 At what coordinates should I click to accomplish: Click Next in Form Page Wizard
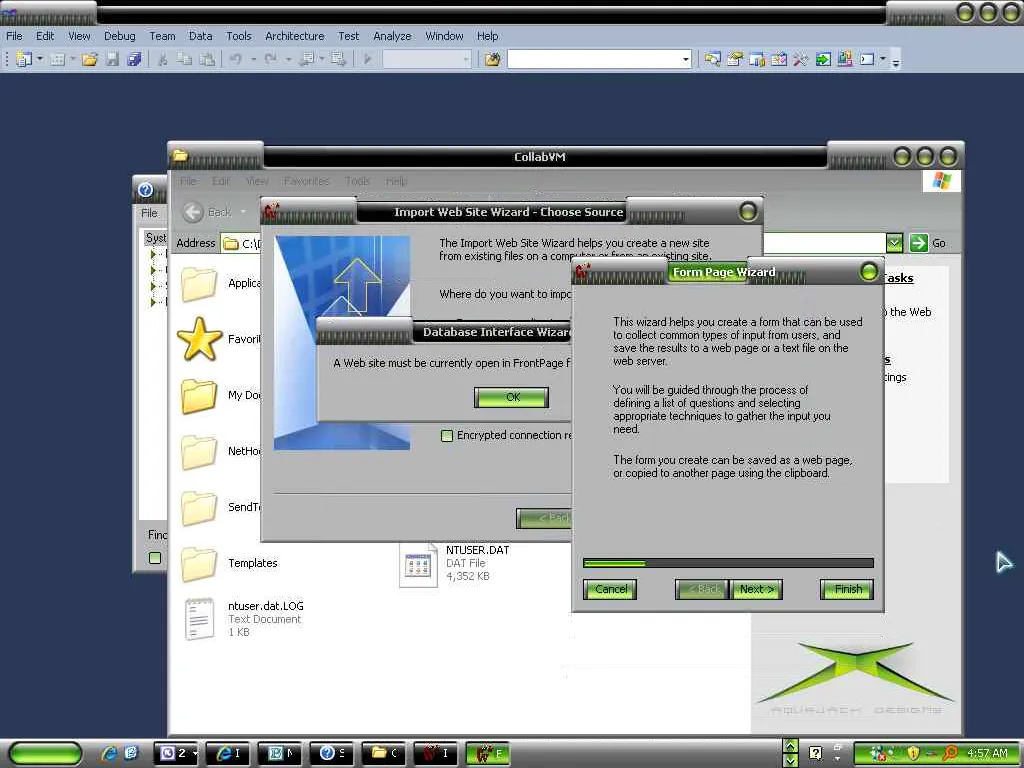pyautogui.click(x=756, y=589)
